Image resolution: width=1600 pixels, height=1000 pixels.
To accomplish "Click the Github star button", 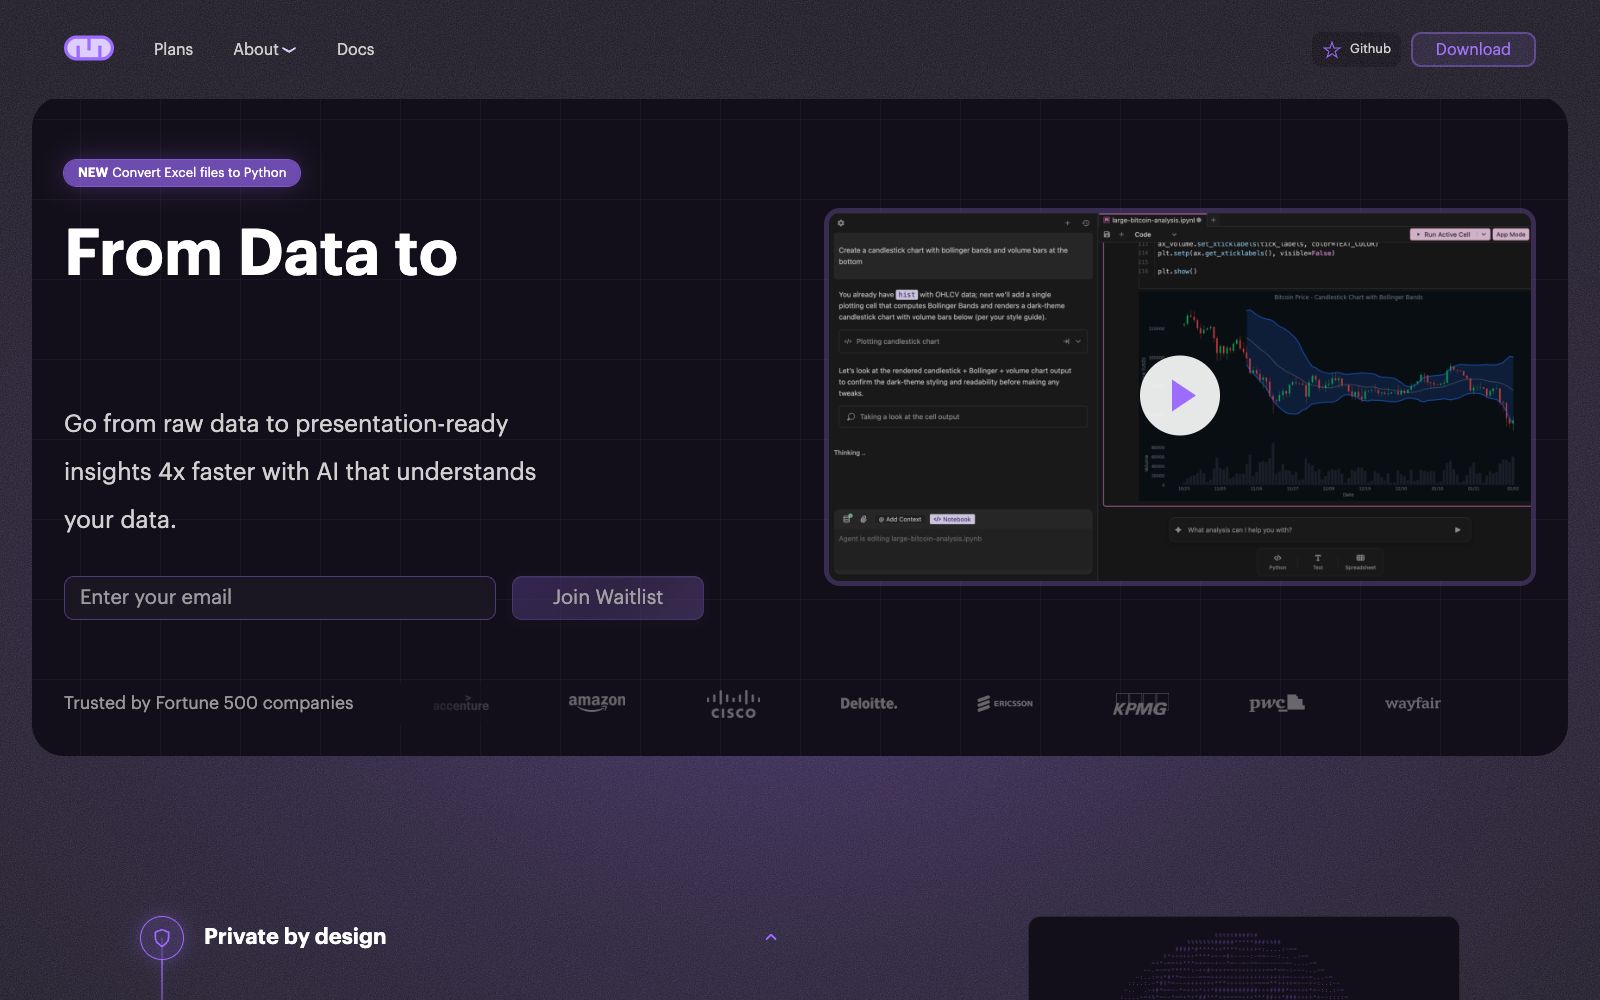I will point(1356,49).
